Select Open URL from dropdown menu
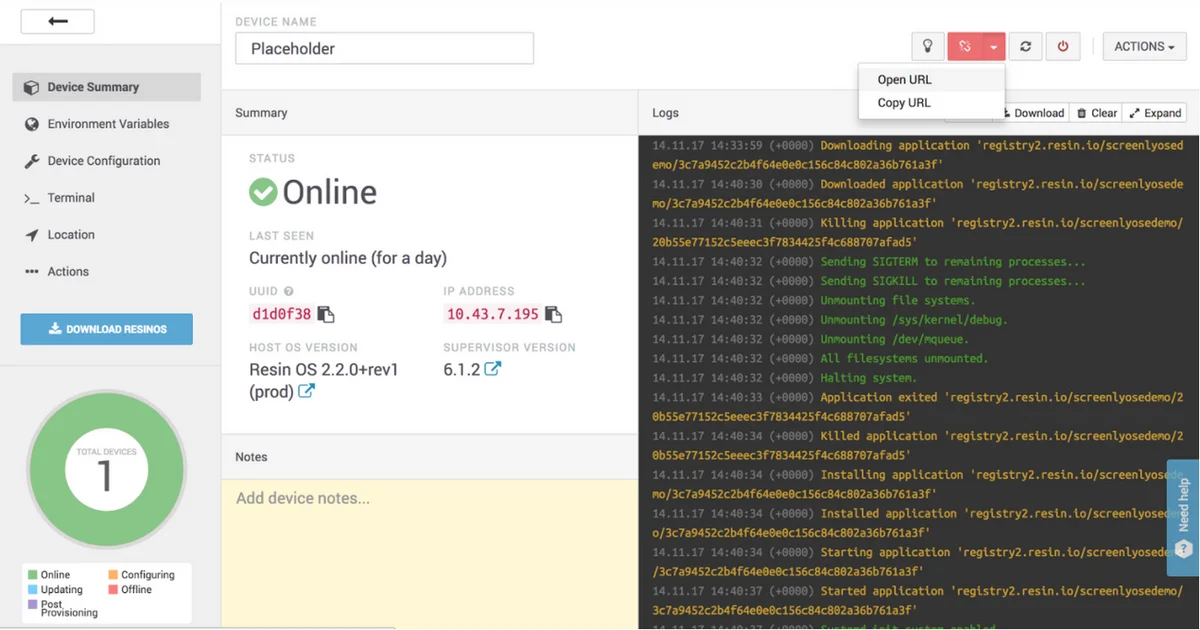The width and height of the screenshot is (1200, 630). pyautogui.click(x=905, y=80)
